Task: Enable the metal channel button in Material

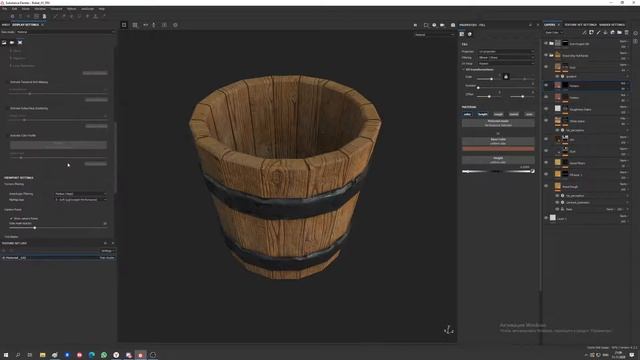Action: [514, 114]
